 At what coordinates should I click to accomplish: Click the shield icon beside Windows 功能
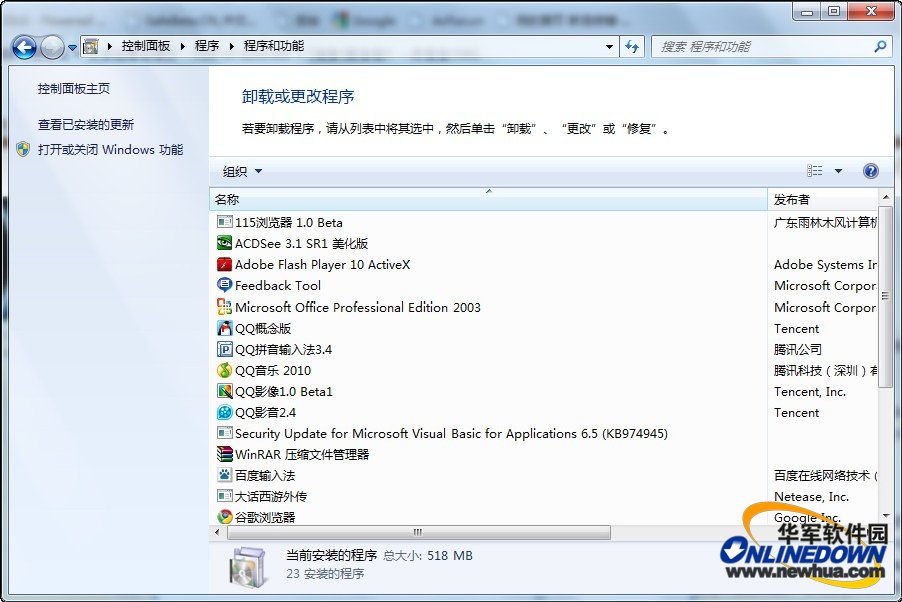23,150
